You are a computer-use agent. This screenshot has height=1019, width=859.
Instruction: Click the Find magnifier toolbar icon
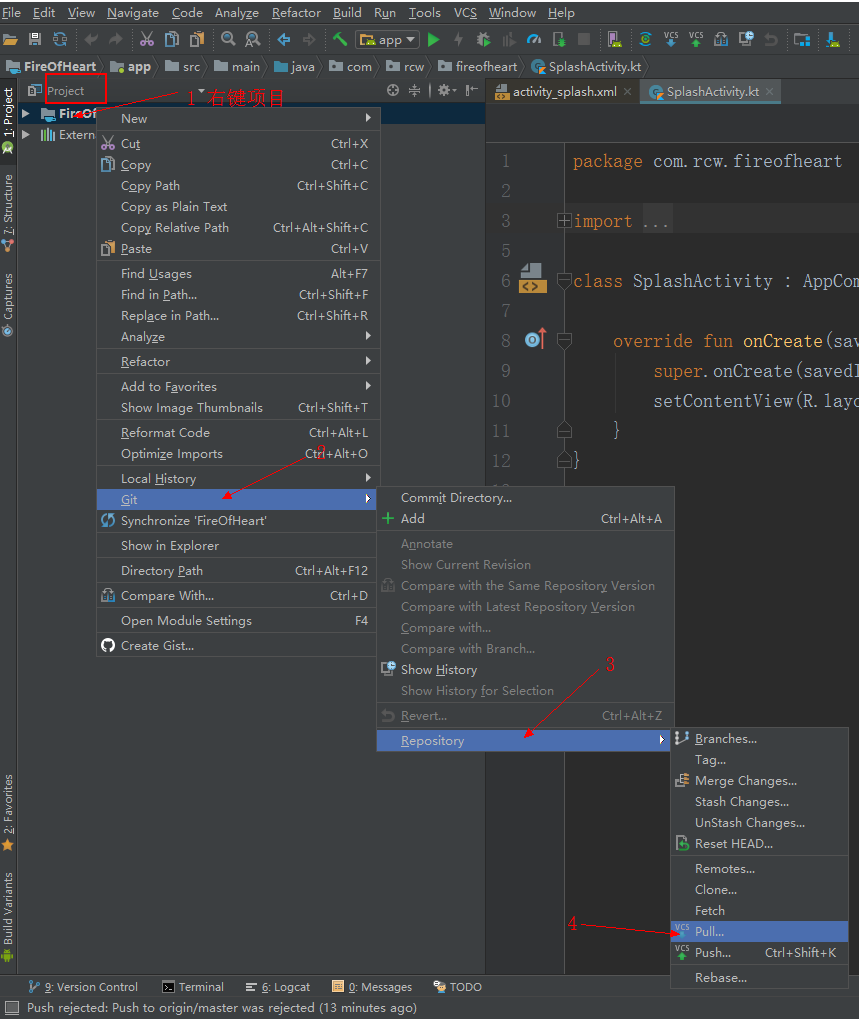pyautogui.click(x=228, y=40)
